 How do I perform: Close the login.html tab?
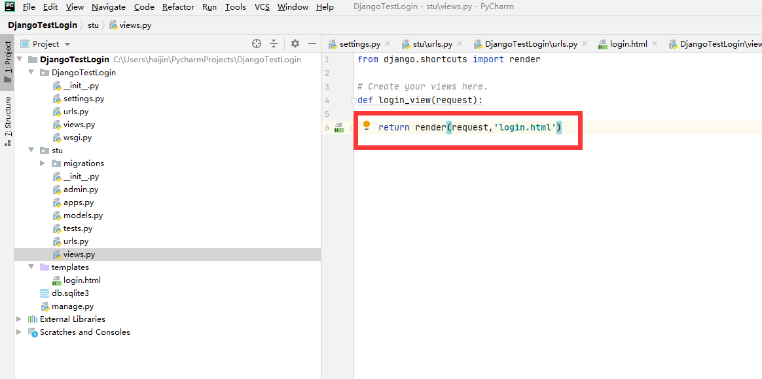655,44
